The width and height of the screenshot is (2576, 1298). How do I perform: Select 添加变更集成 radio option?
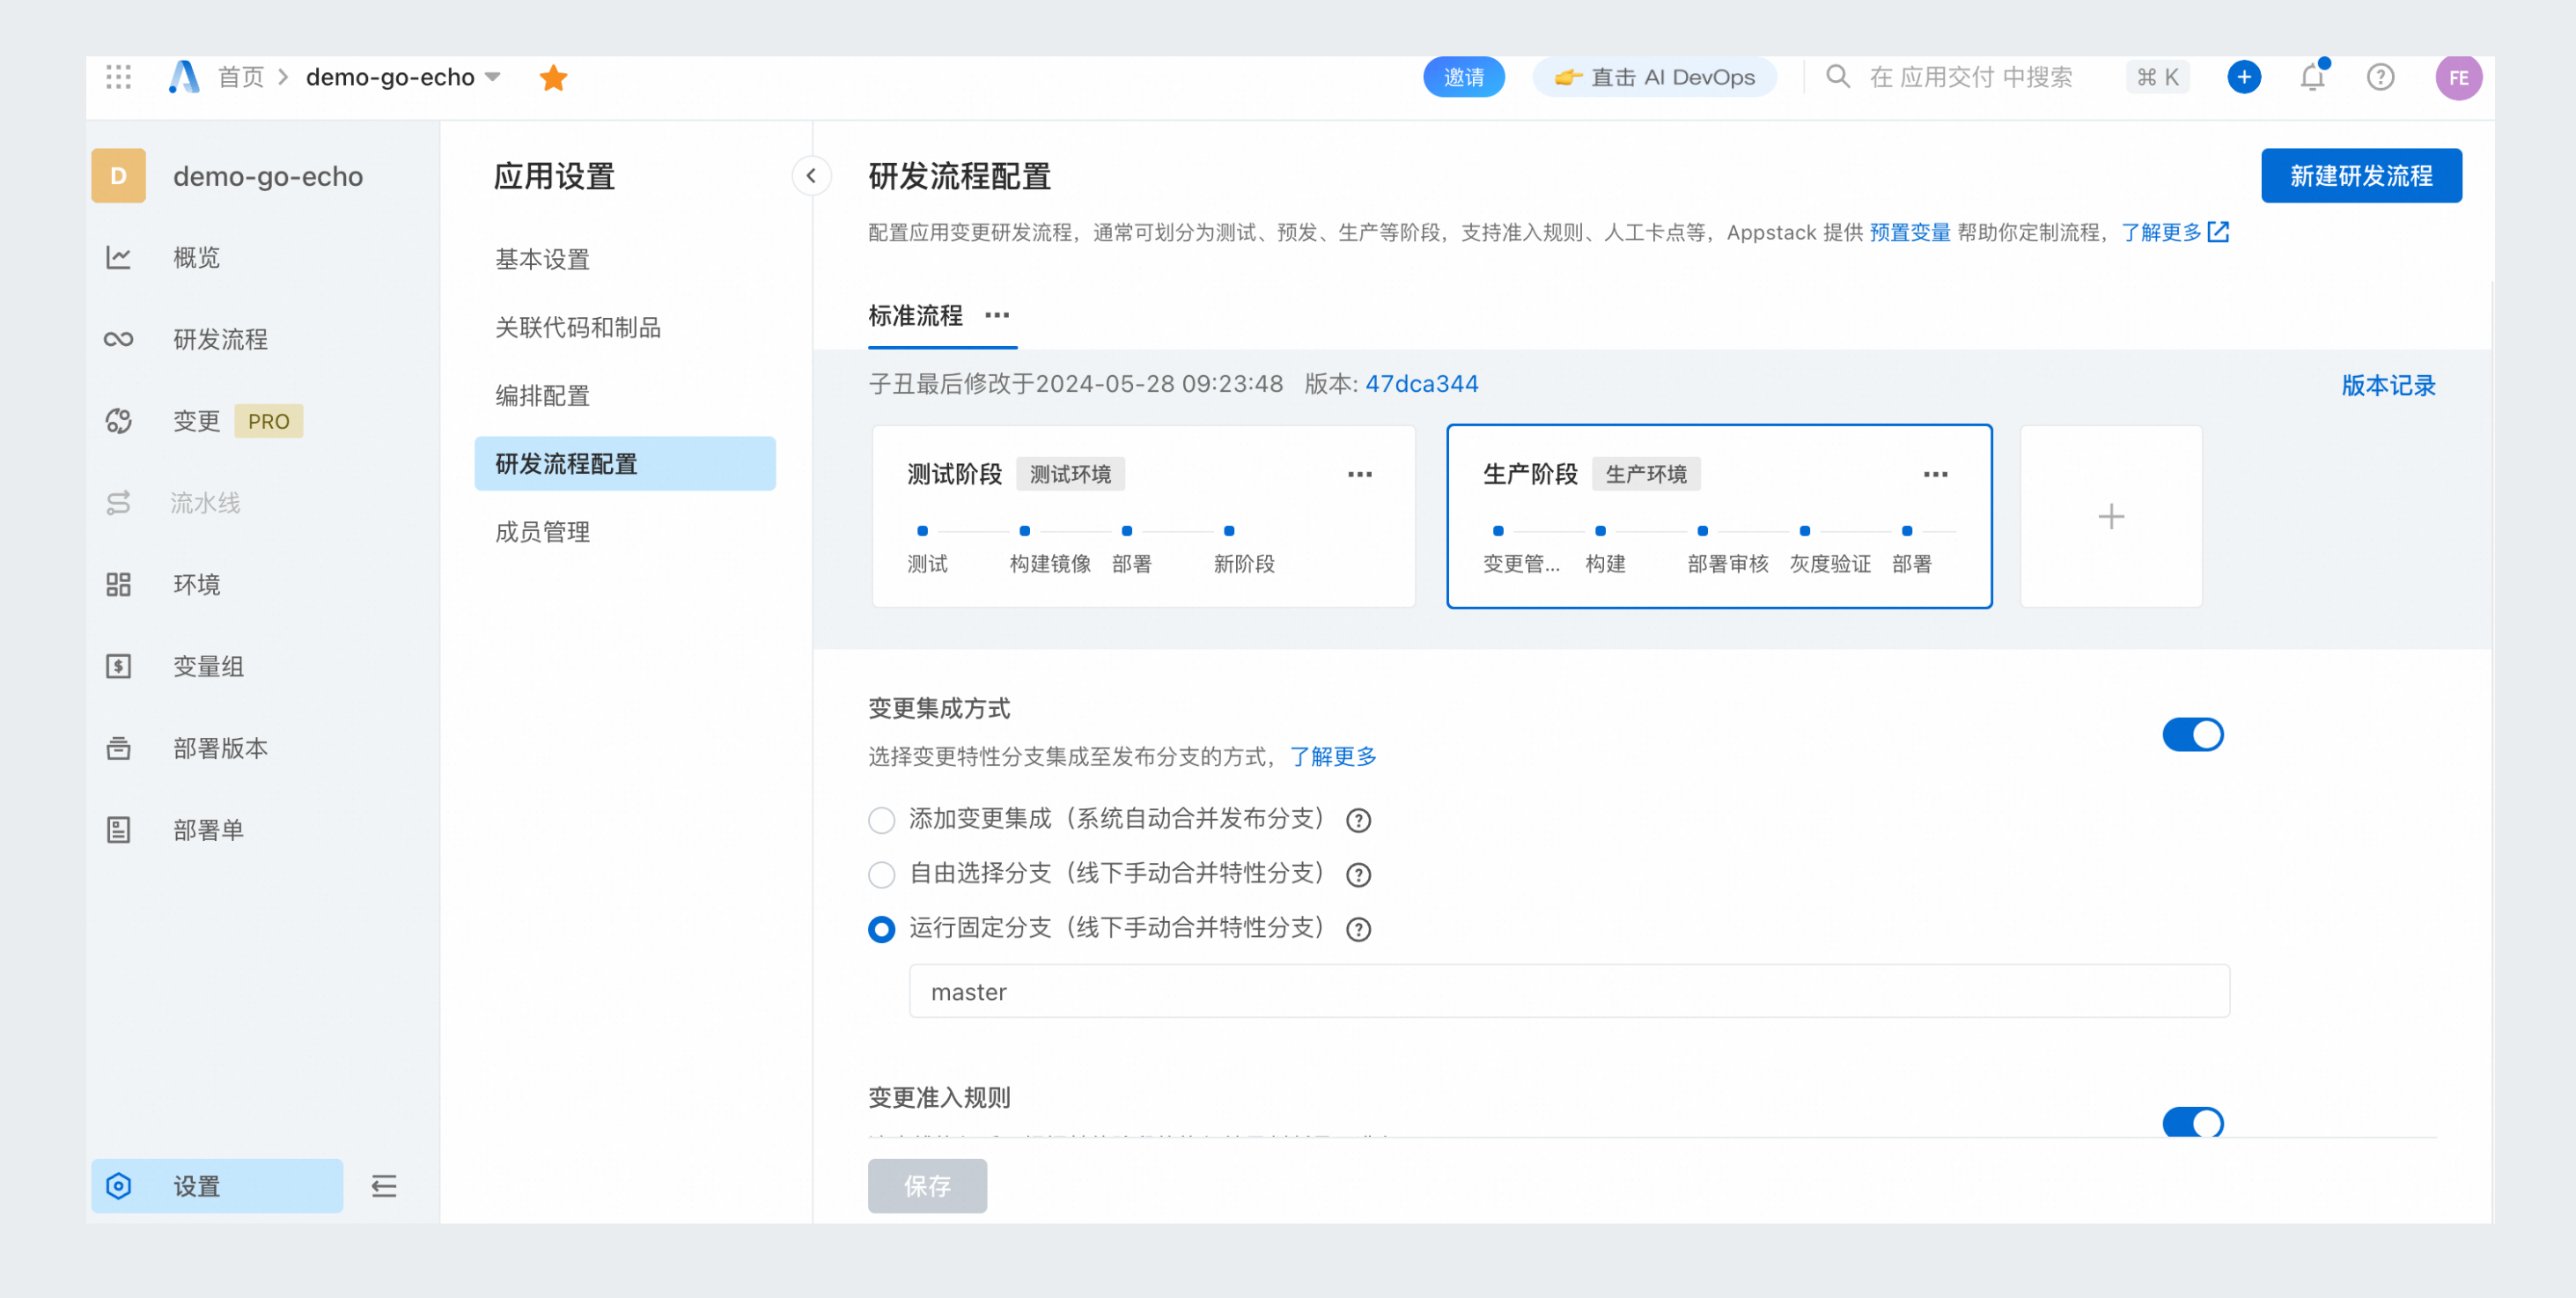click(x=881, y=820)
